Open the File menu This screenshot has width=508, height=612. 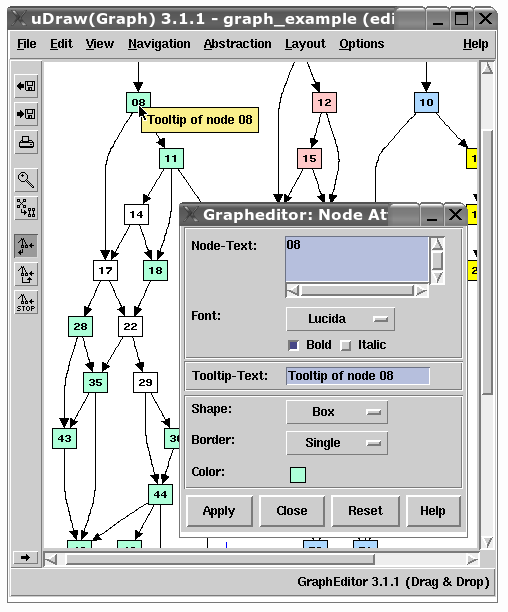pyautogui.click(x=27, y=44)
